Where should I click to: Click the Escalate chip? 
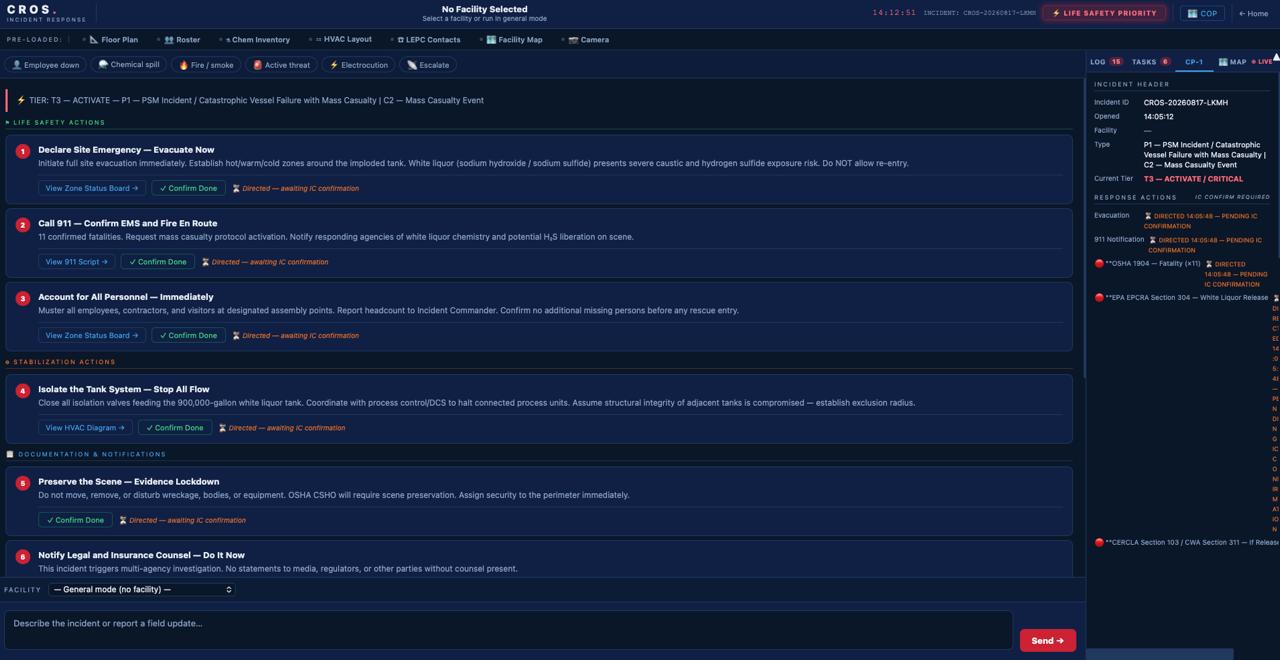click(428, 65)
